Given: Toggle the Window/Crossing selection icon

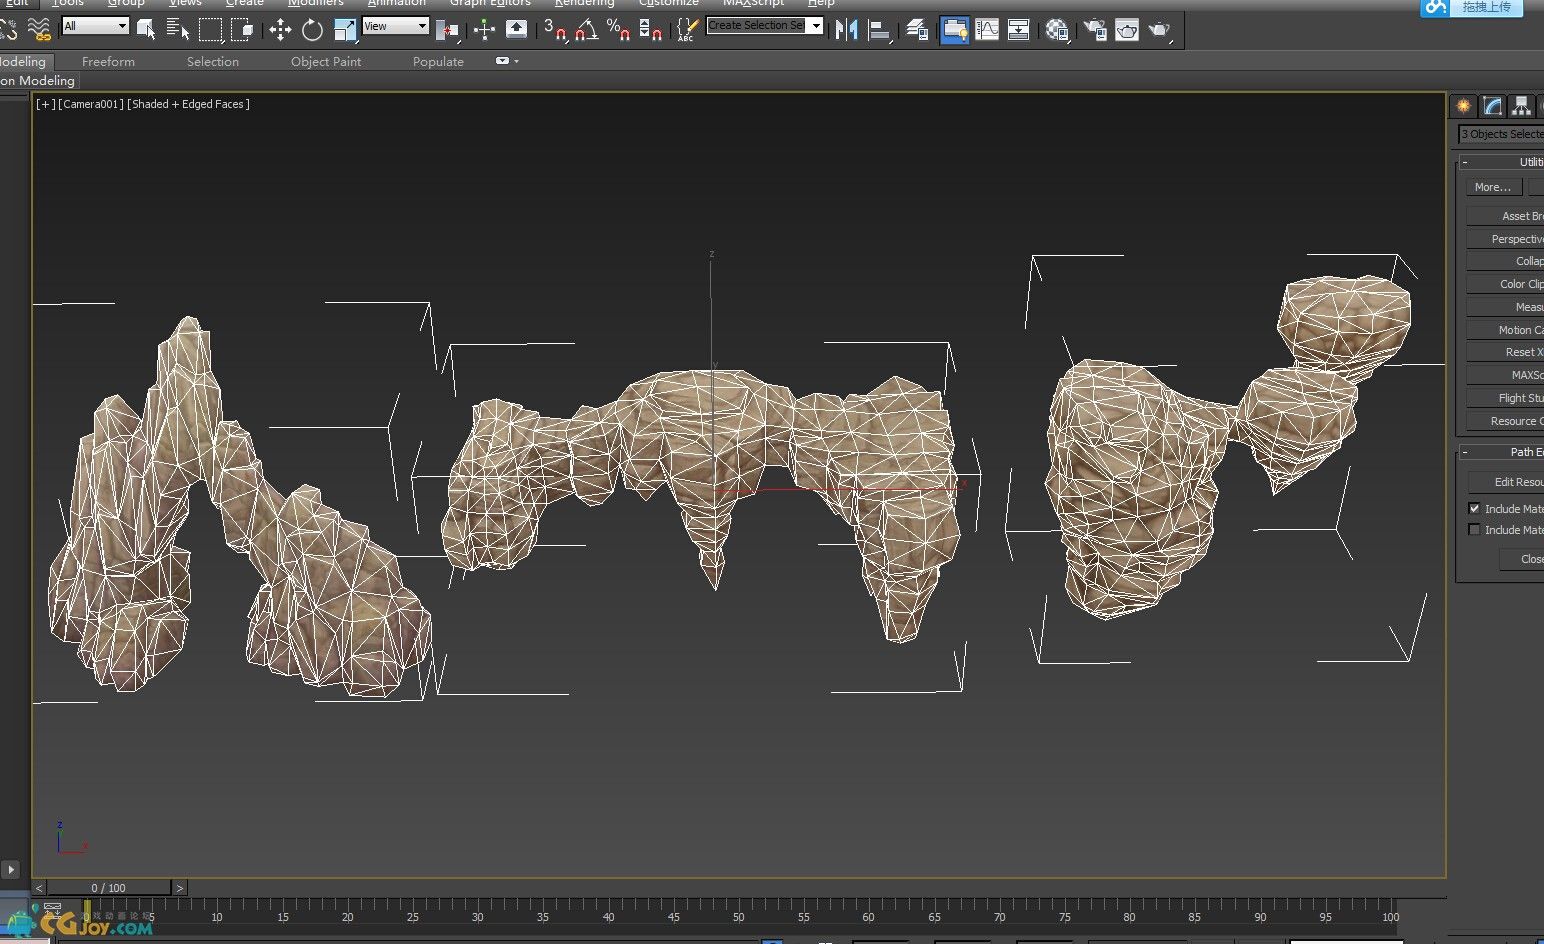Looking at the screenshot, I should click(243, 29).
